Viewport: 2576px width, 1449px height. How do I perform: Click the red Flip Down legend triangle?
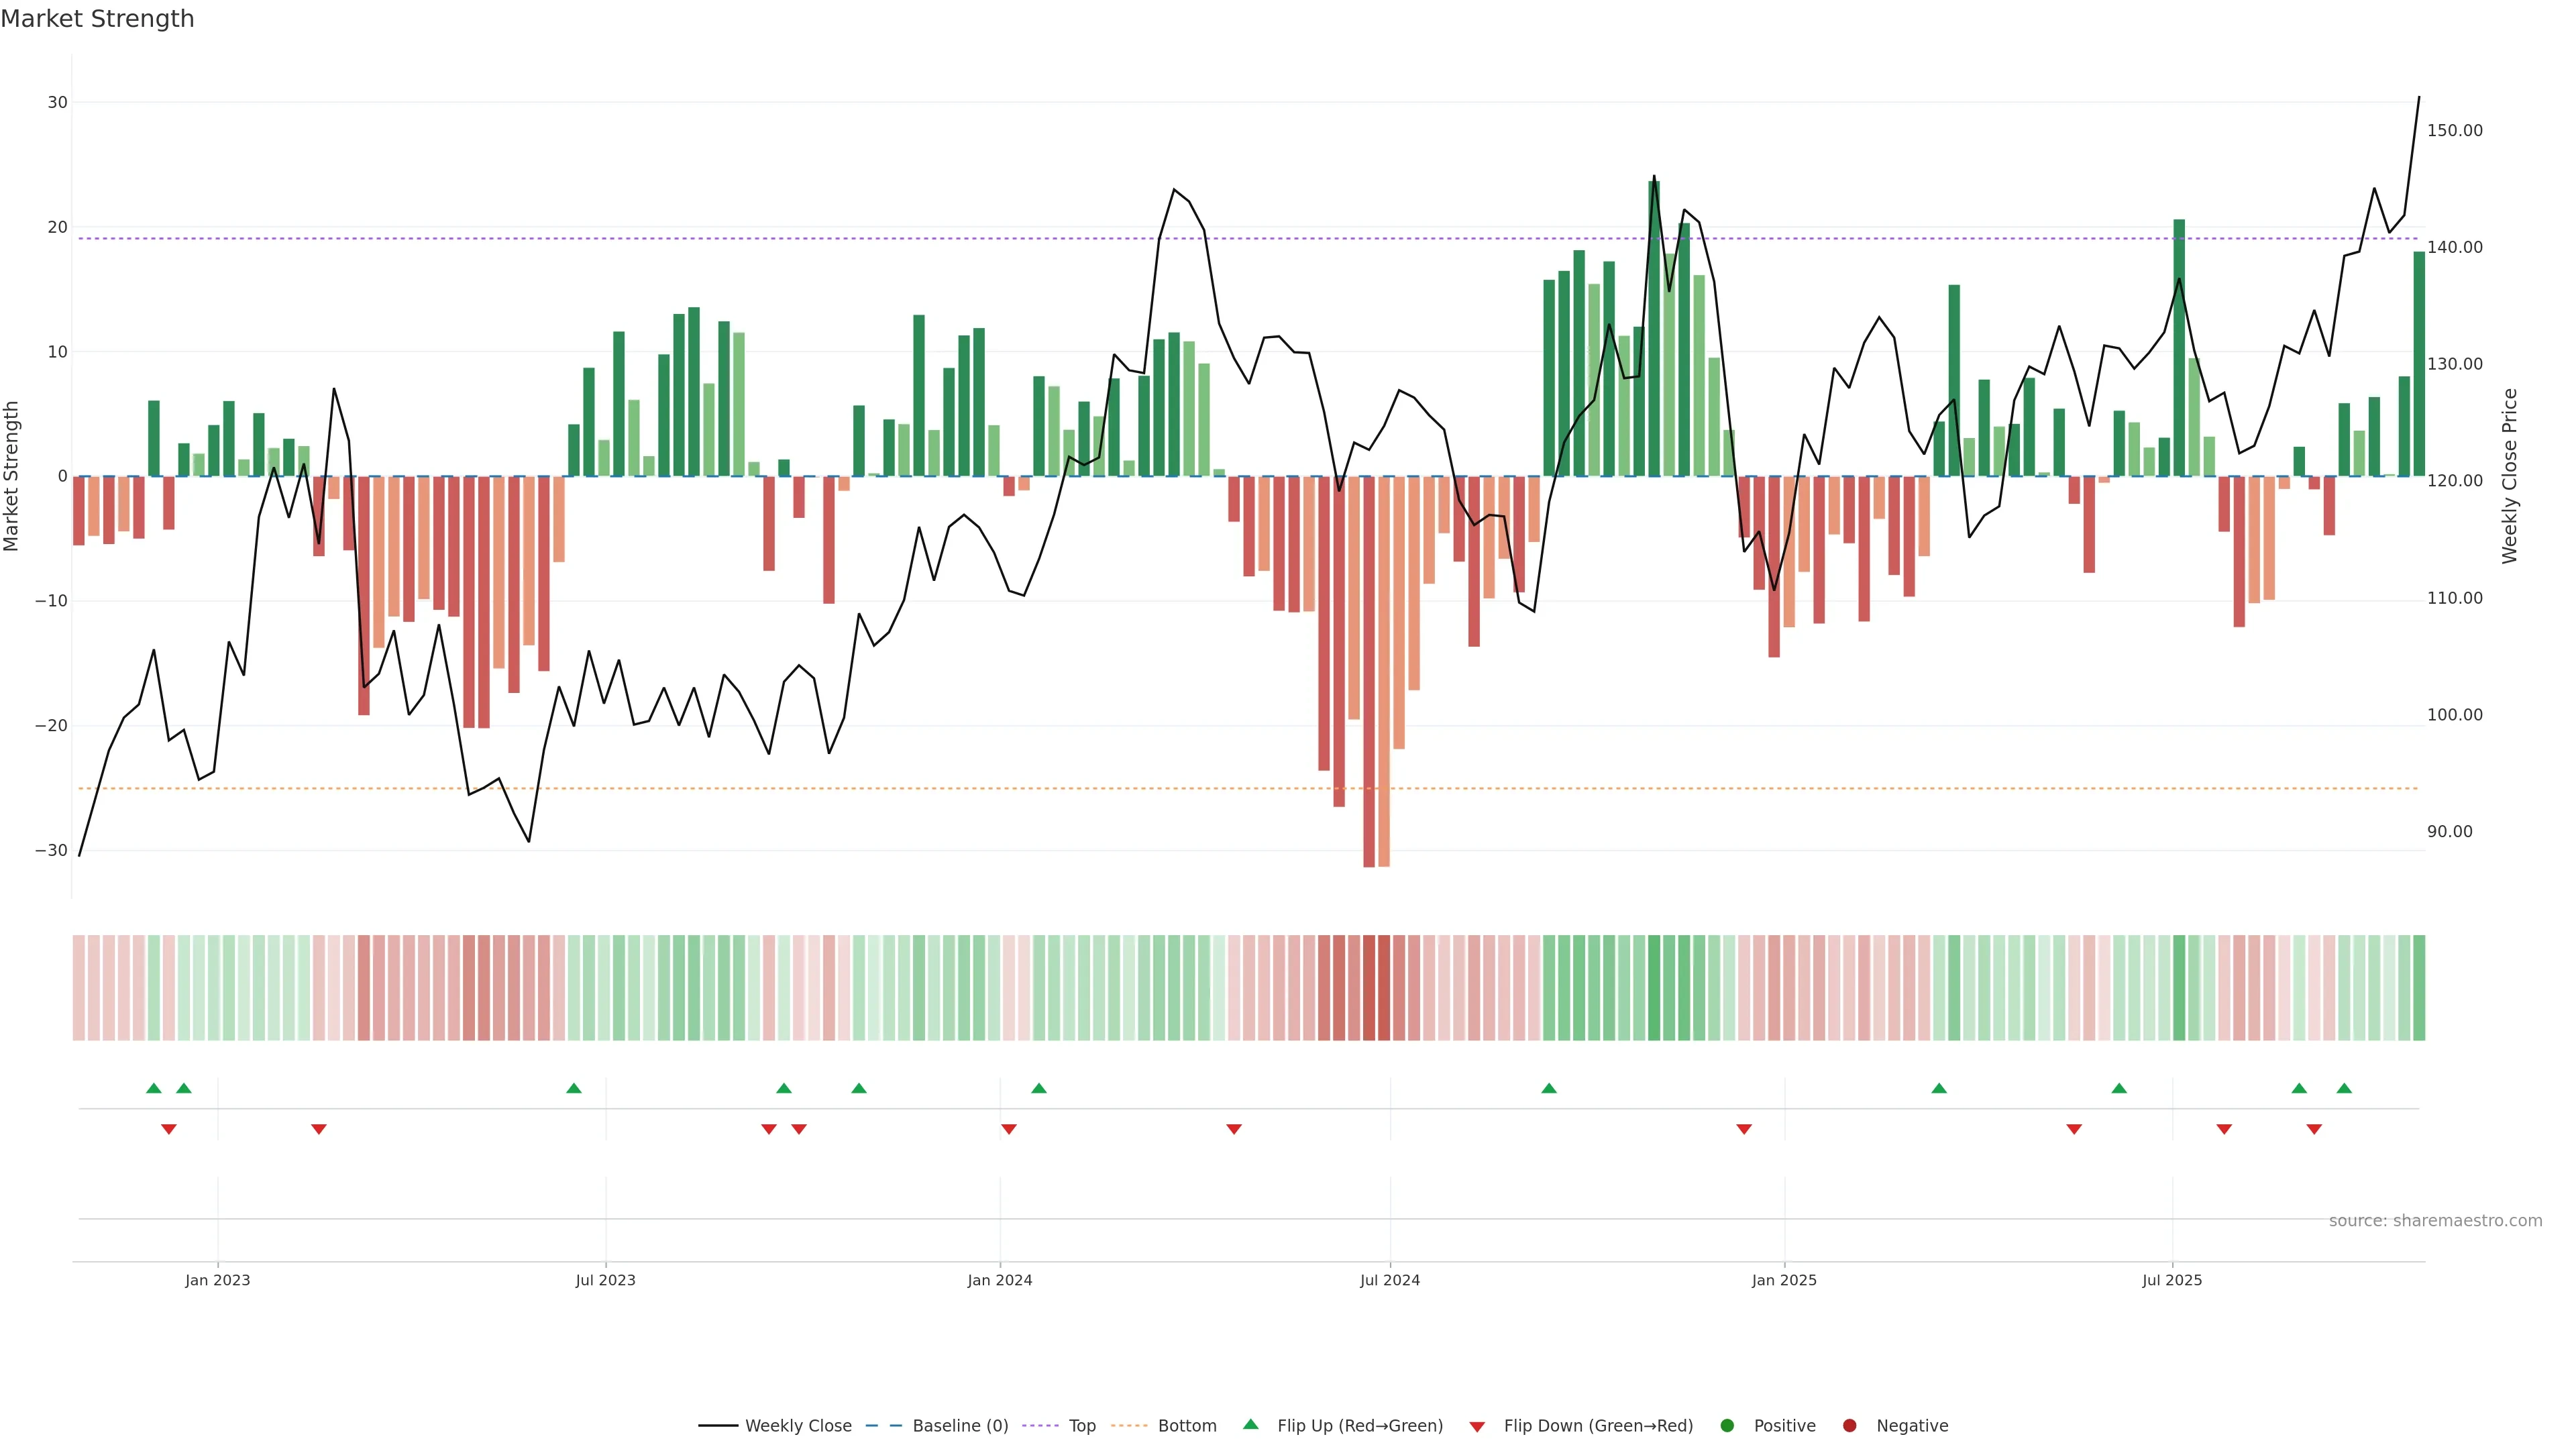pos(1477,1426)
